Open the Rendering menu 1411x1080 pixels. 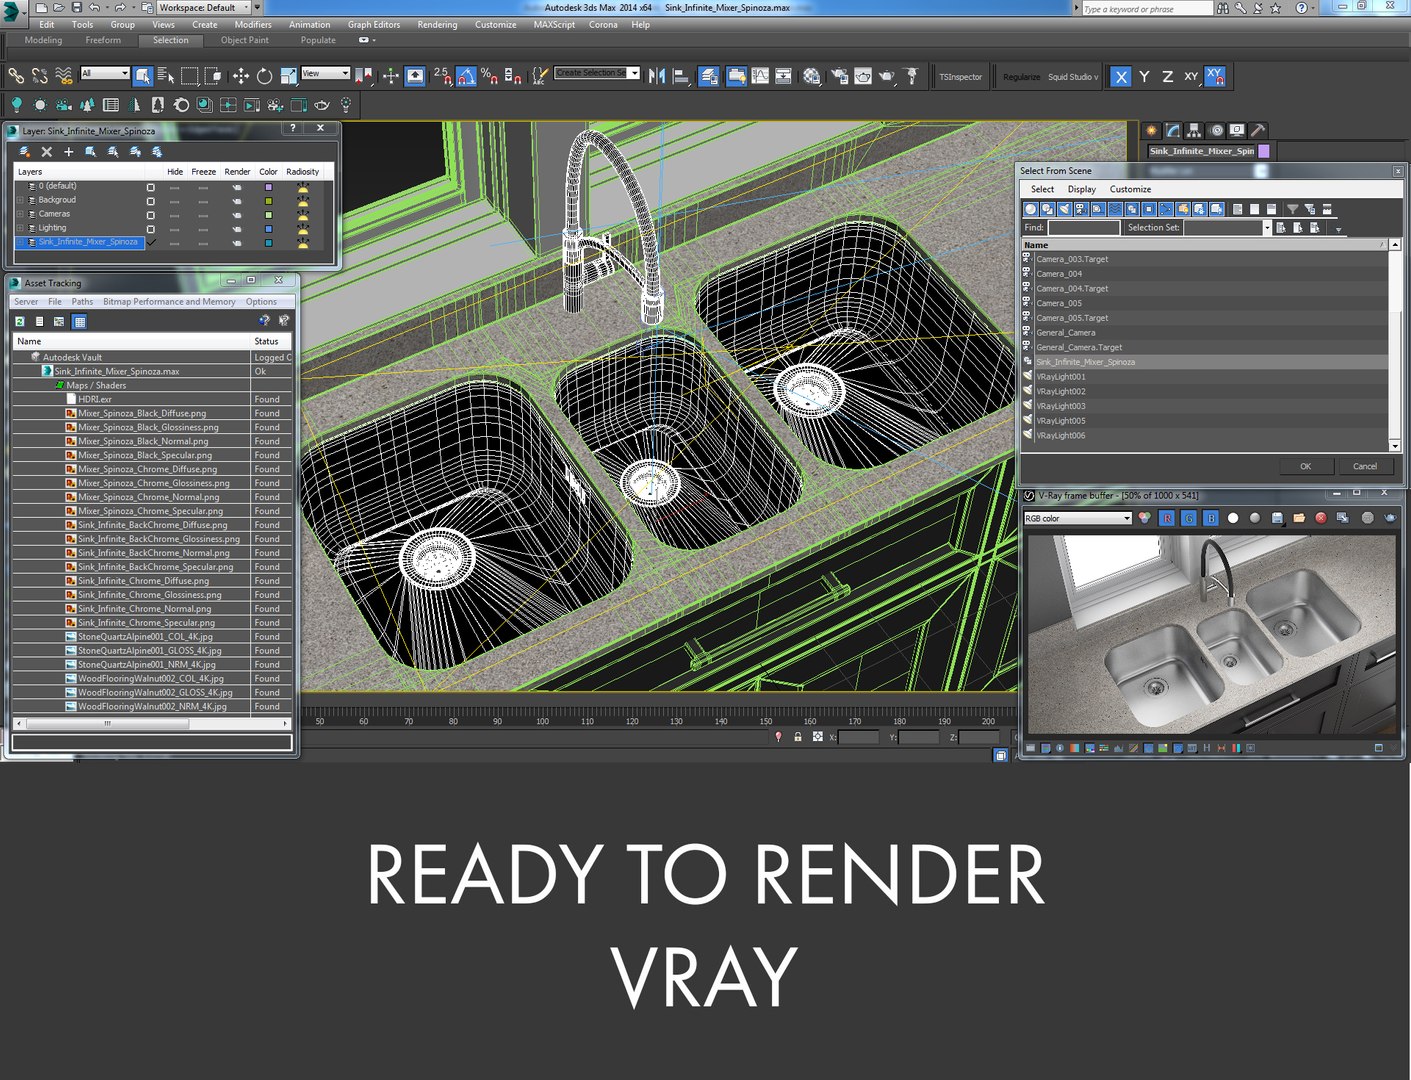(x=437, y=25)
